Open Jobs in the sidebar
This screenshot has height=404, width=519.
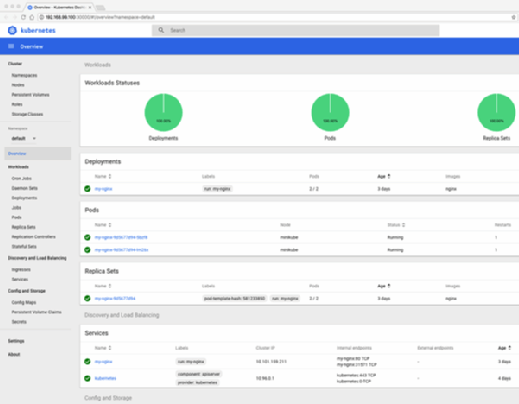tap(16, 208)
